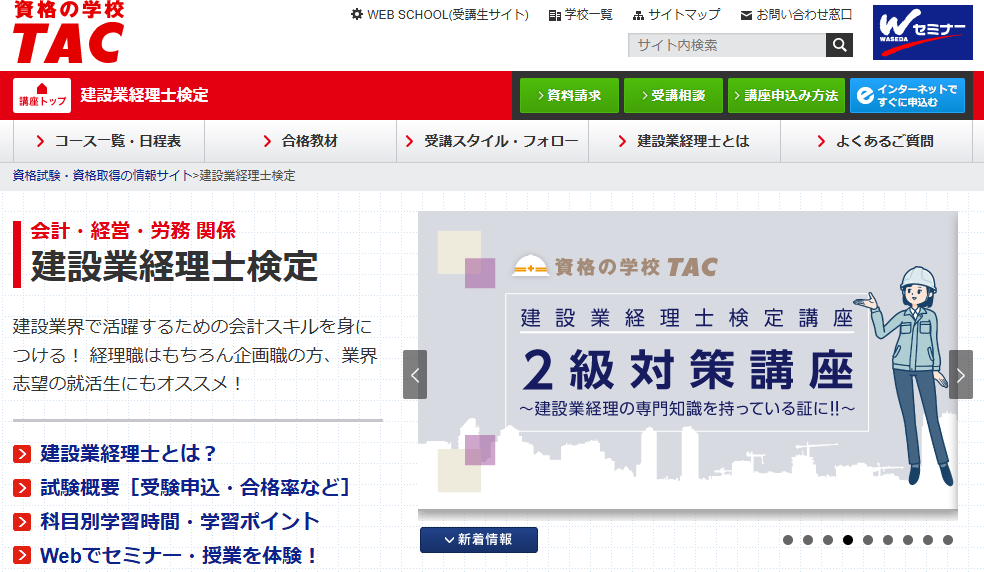Open the 建設業経理士とは menu
984x572 pixels.
pos(685,141)
